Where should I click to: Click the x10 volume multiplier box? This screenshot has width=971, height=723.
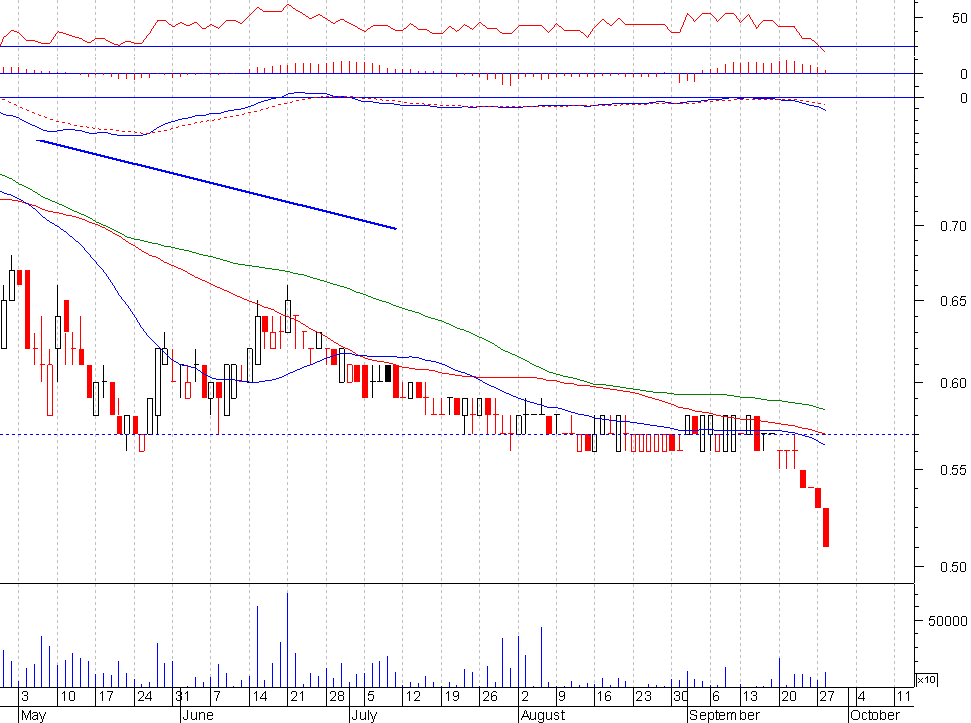(926, 680)
